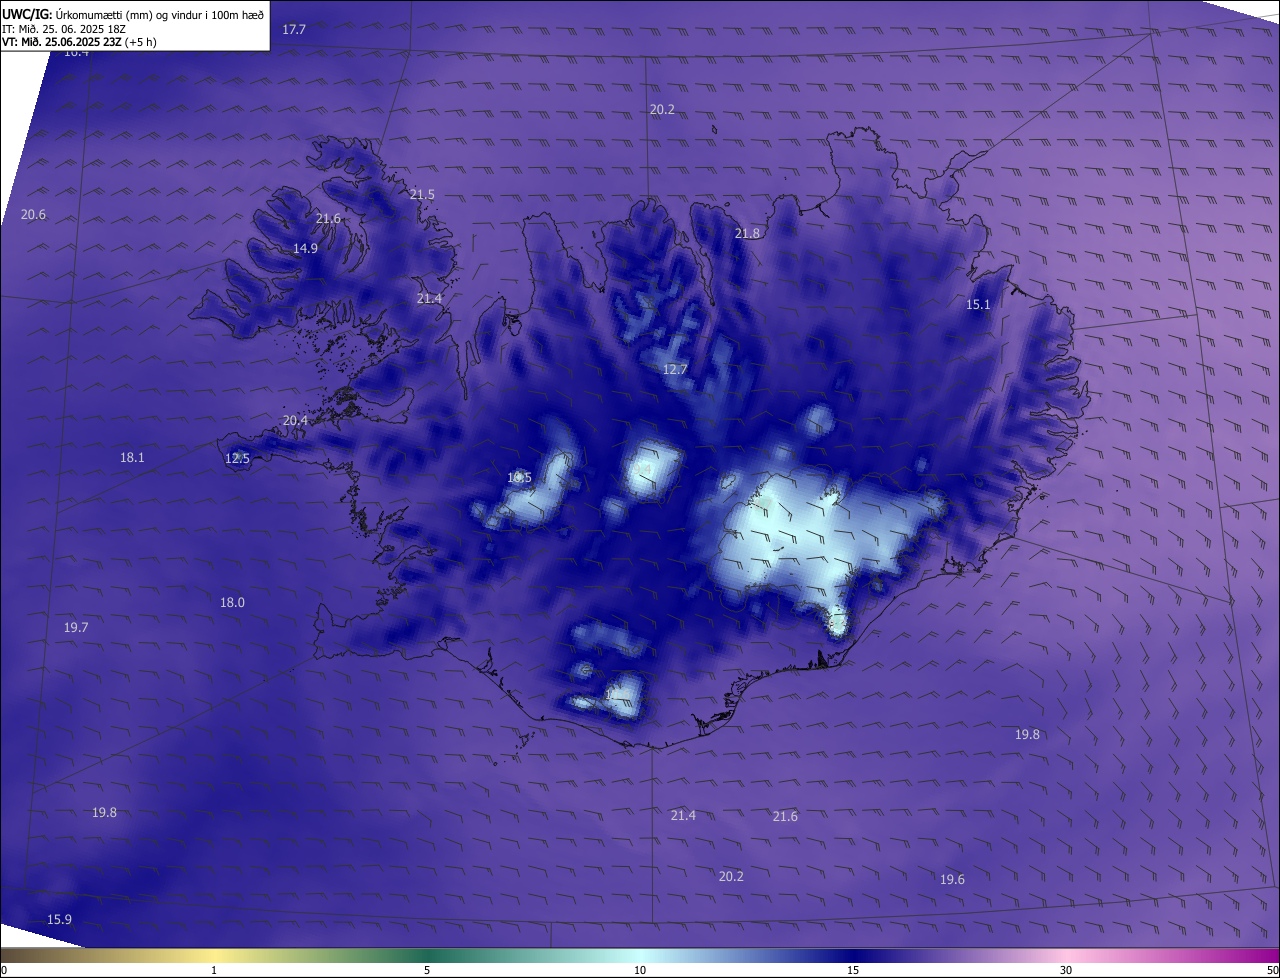The width and height of the screenshot is (1280, 978).
Task: Click the 19.7 value on the map
Action: (76, 628)
